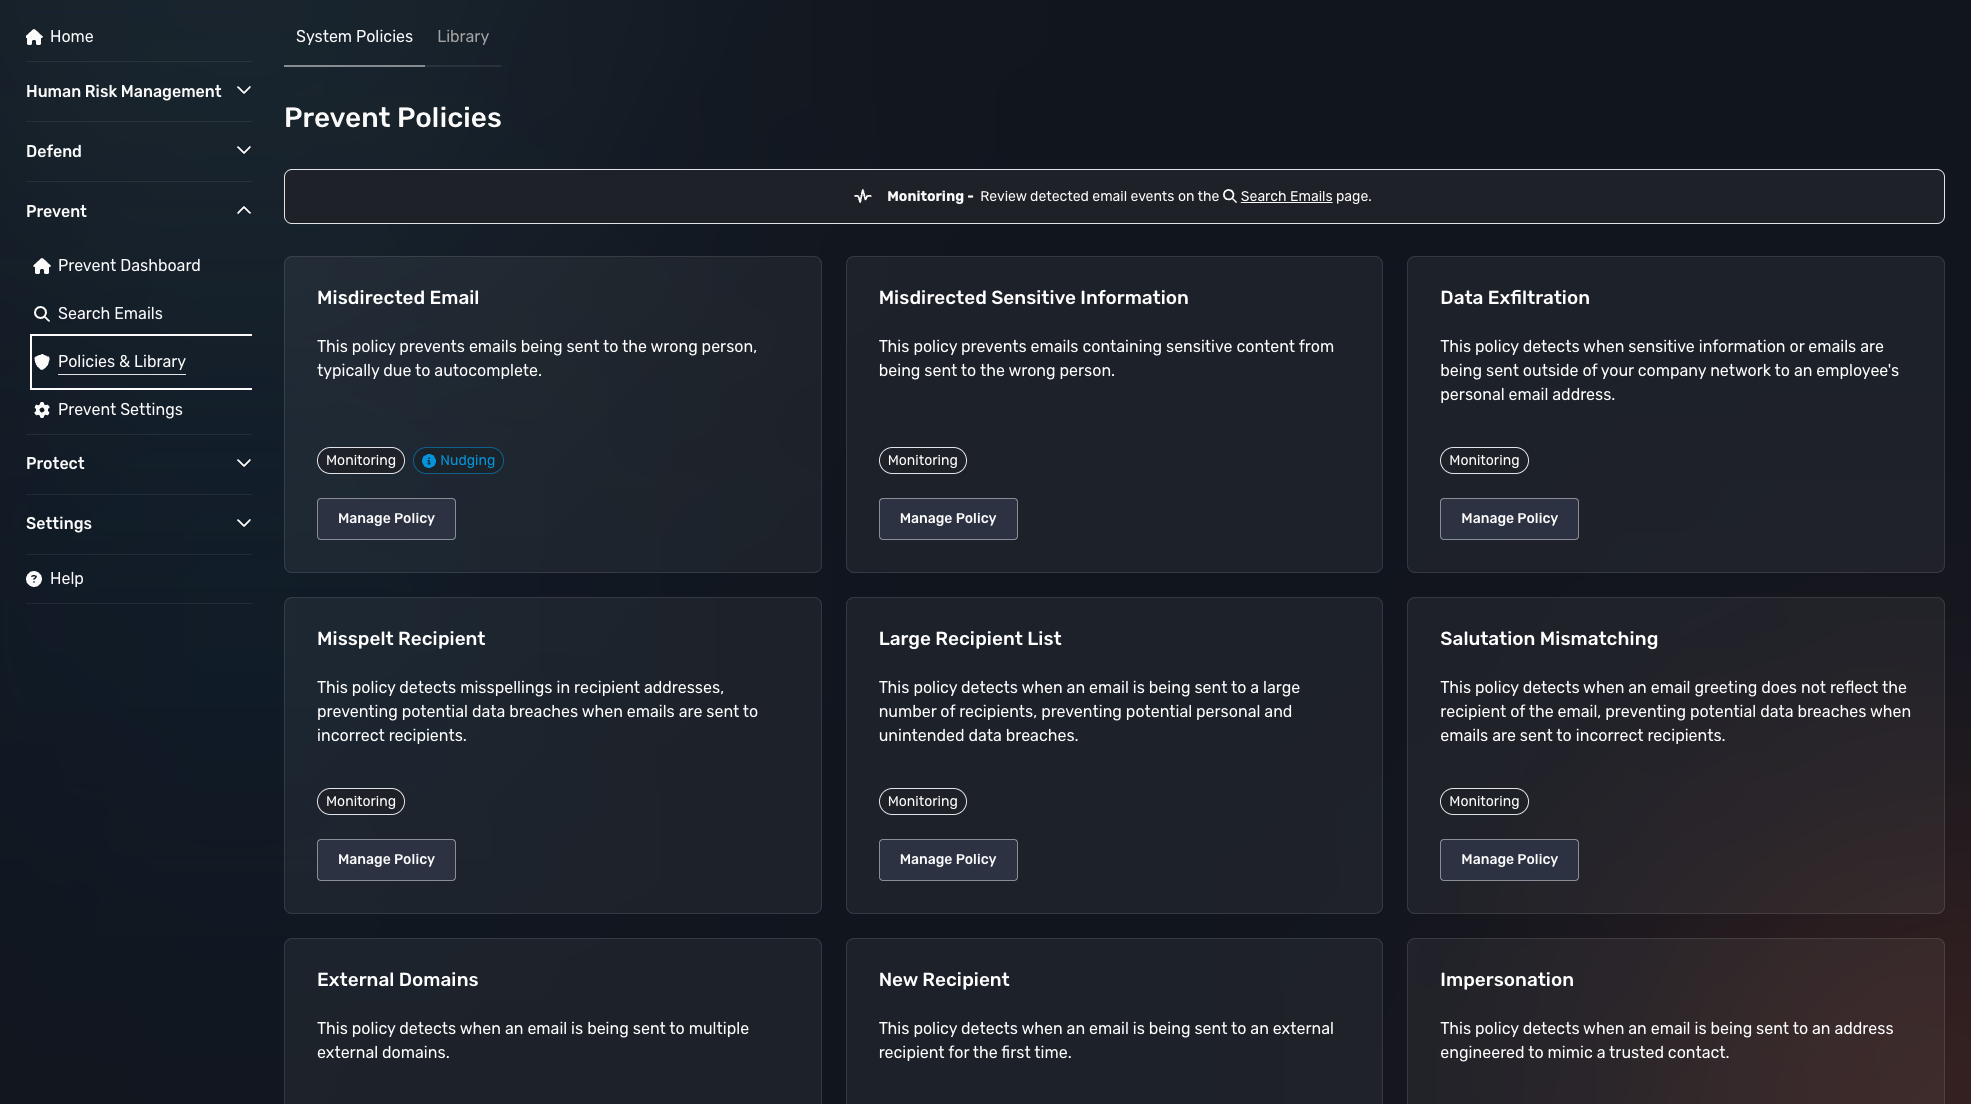
Task: Click the Prevent Settings gear icon
Action: [x=42, y=410]
